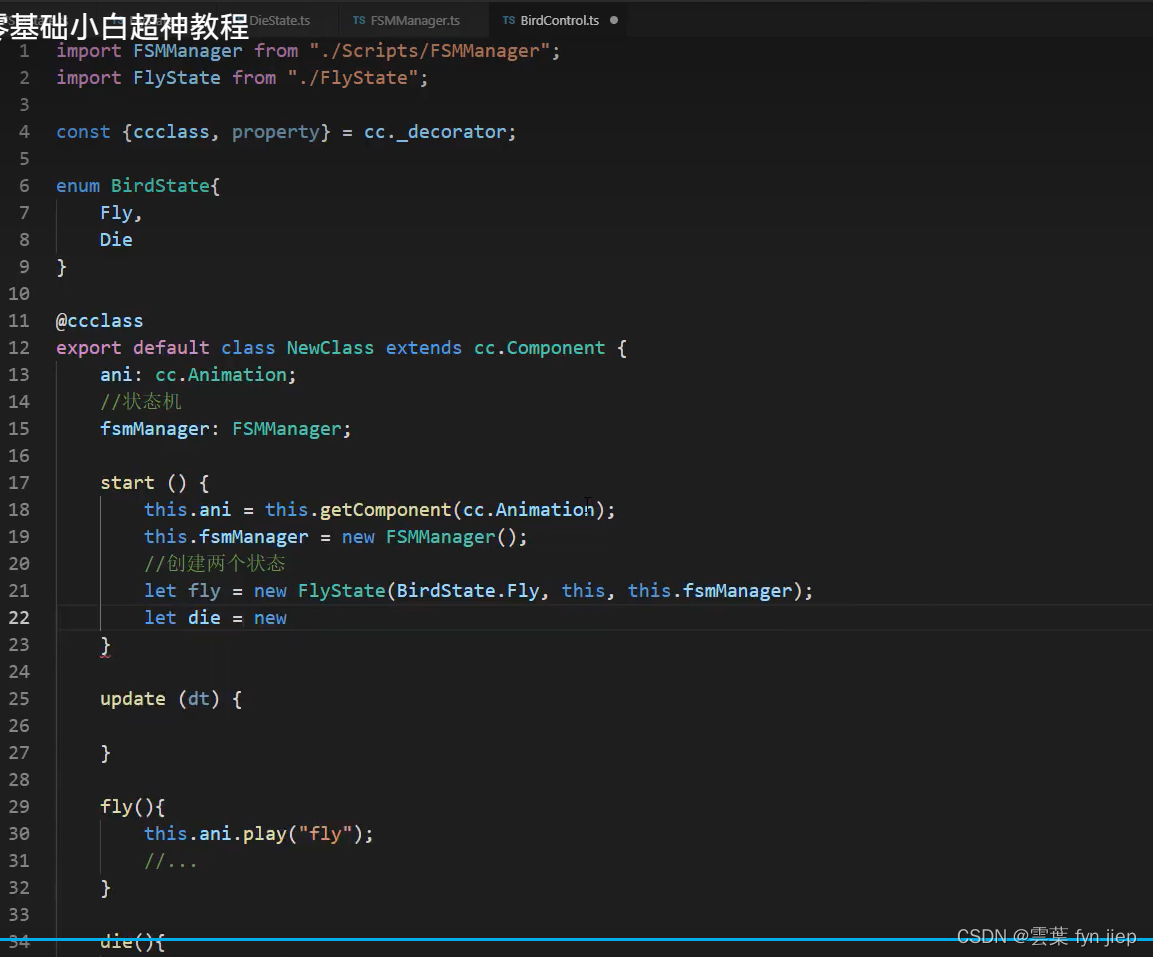Click the 'update (dt)' method on line 25
The height and width of the screenshot is (957, 1153).
point(160,699)
